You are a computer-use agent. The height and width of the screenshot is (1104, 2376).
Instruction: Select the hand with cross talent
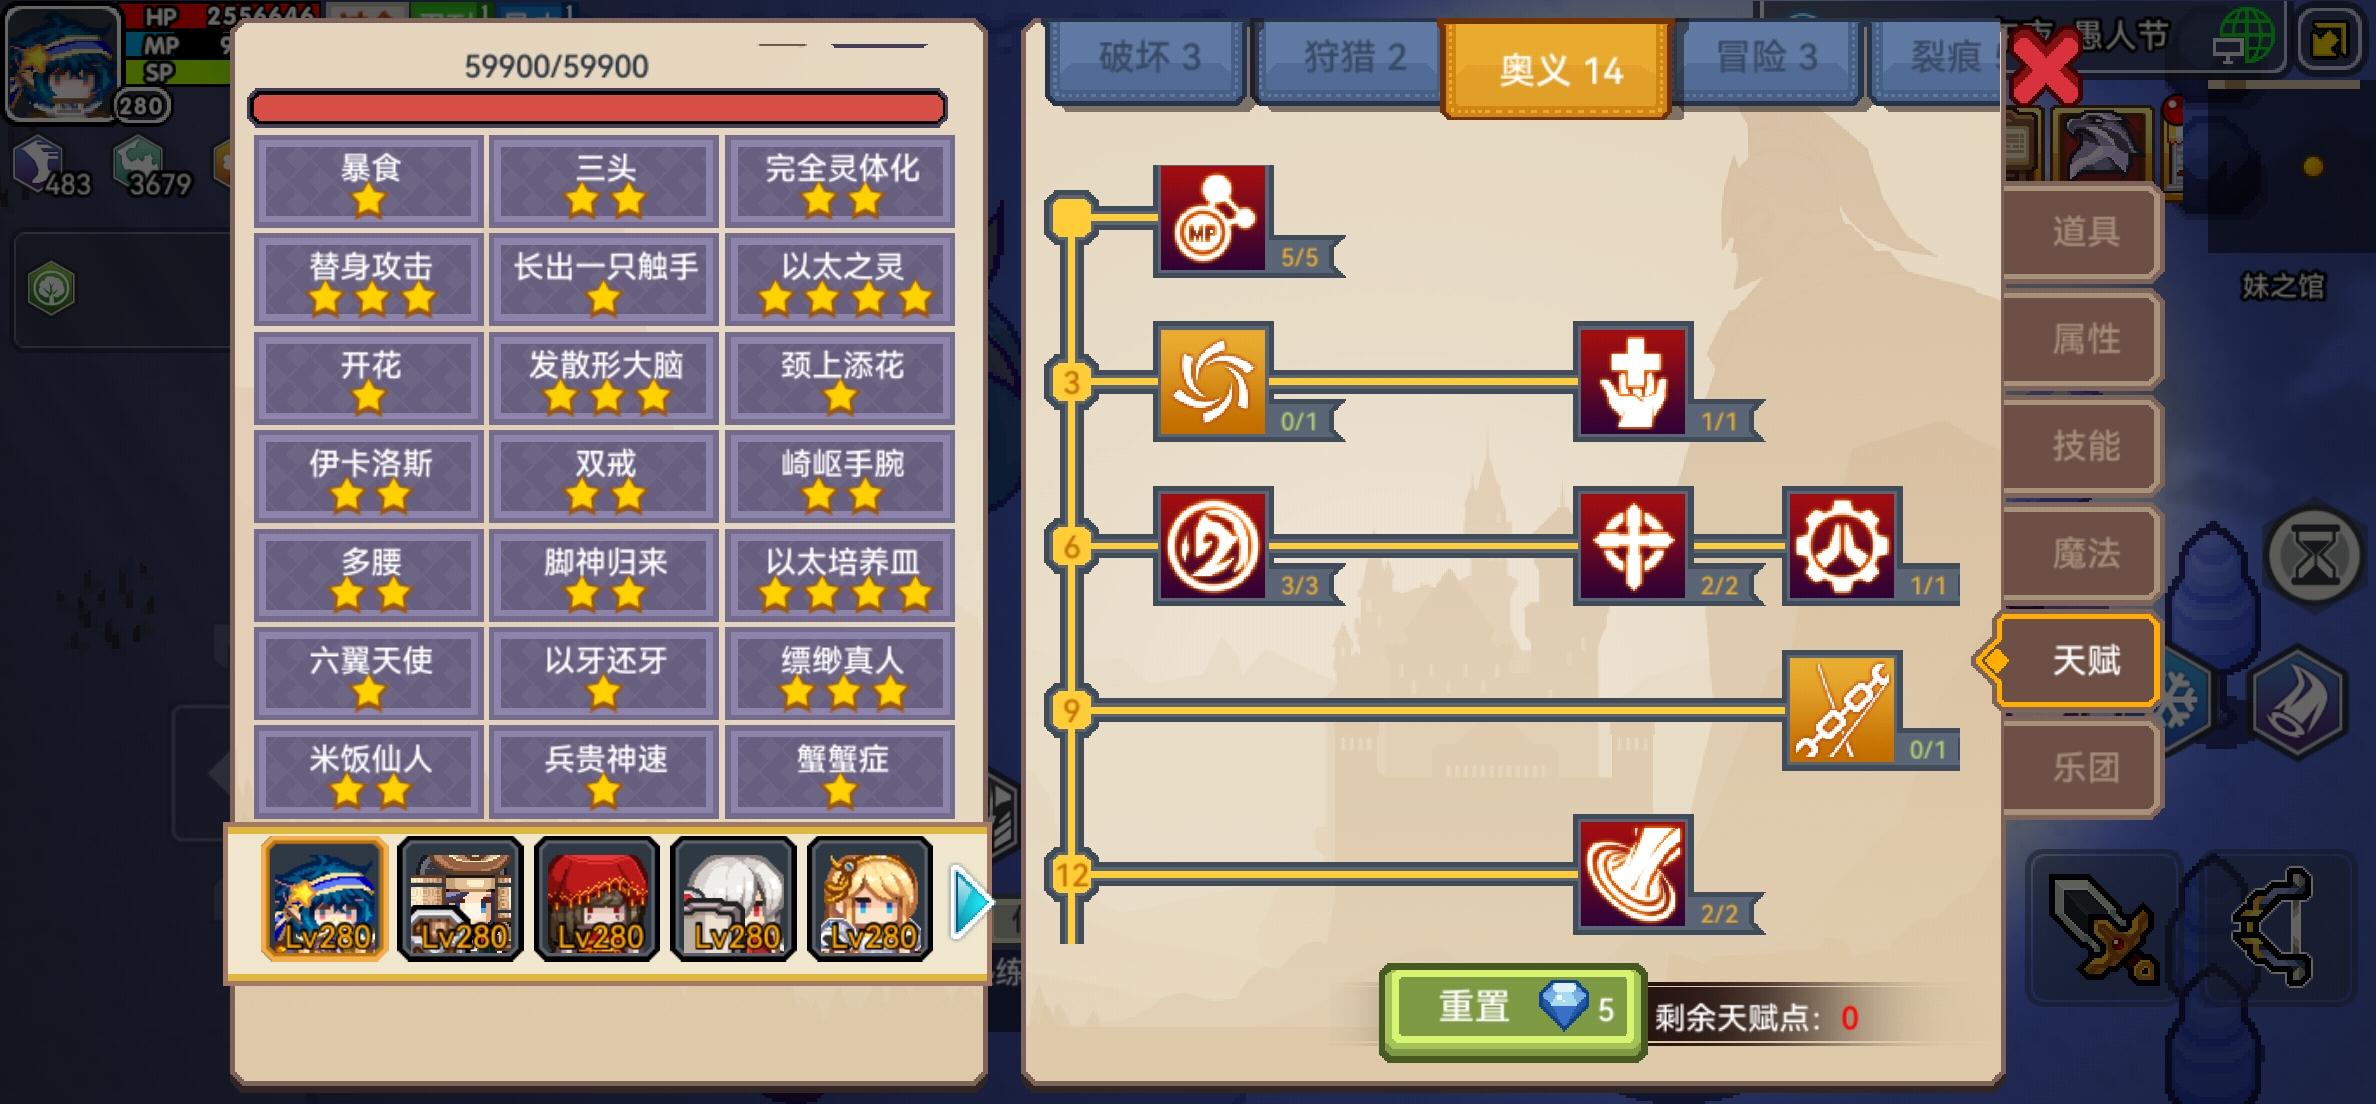point(1632,381)
